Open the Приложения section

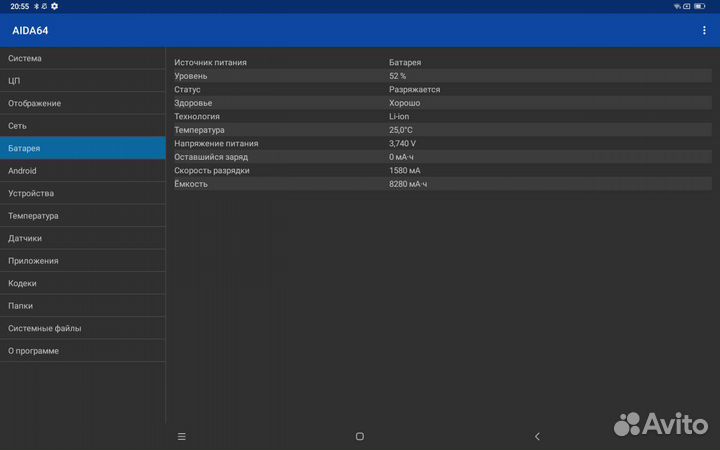tap(83, 261)
